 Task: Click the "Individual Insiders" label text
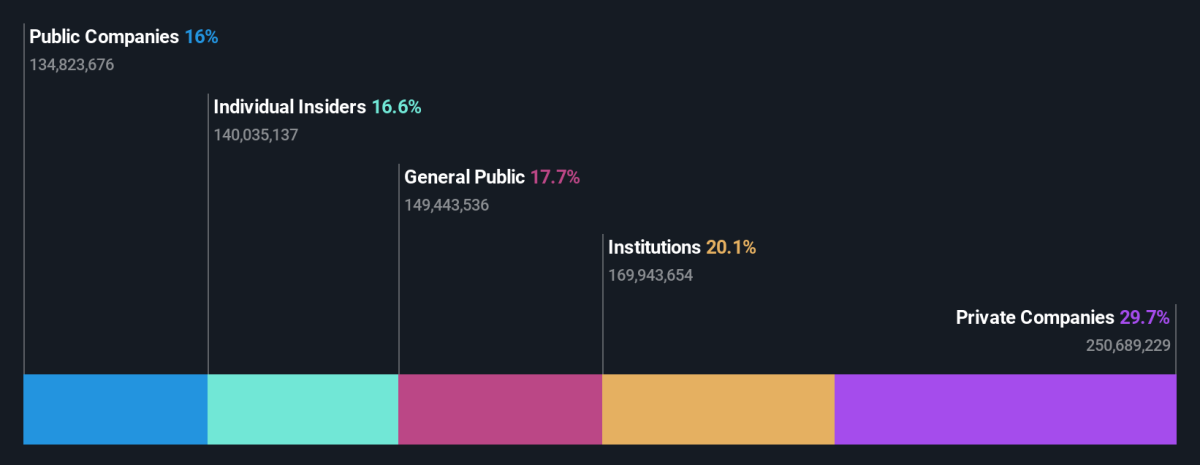[x=290, y=107]
